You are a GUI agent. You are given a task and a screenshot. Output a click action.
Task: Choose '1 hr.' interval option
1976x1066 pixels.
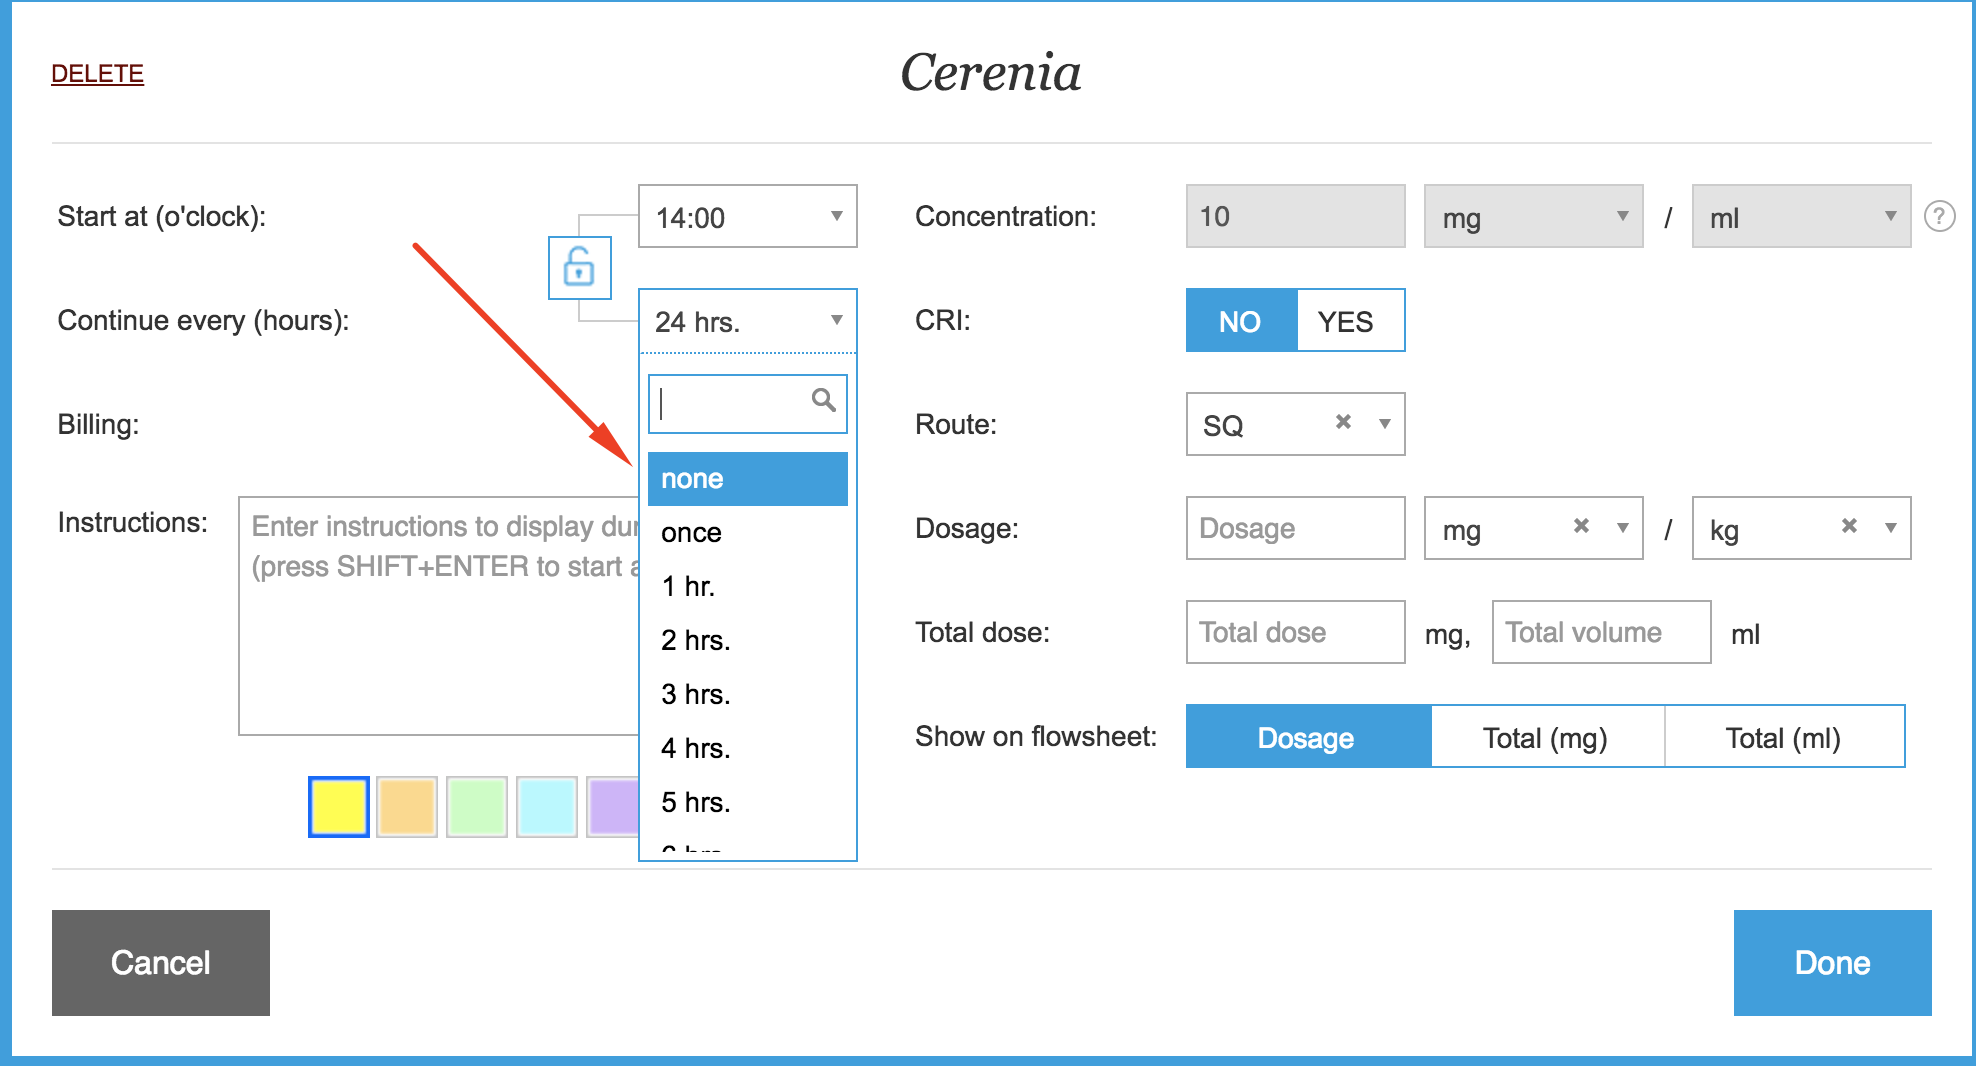coord(747,587)
